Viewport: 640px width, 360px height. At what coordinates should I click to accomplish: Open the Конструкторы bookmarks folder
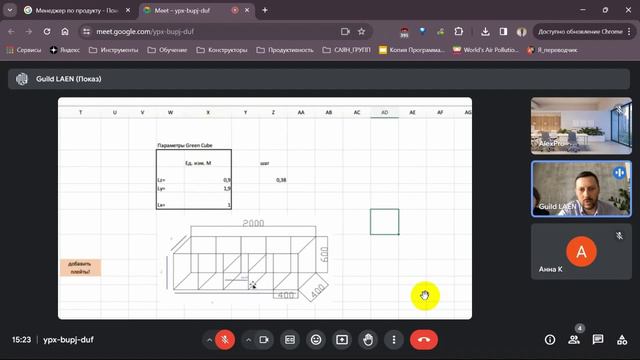pos(222,50)
